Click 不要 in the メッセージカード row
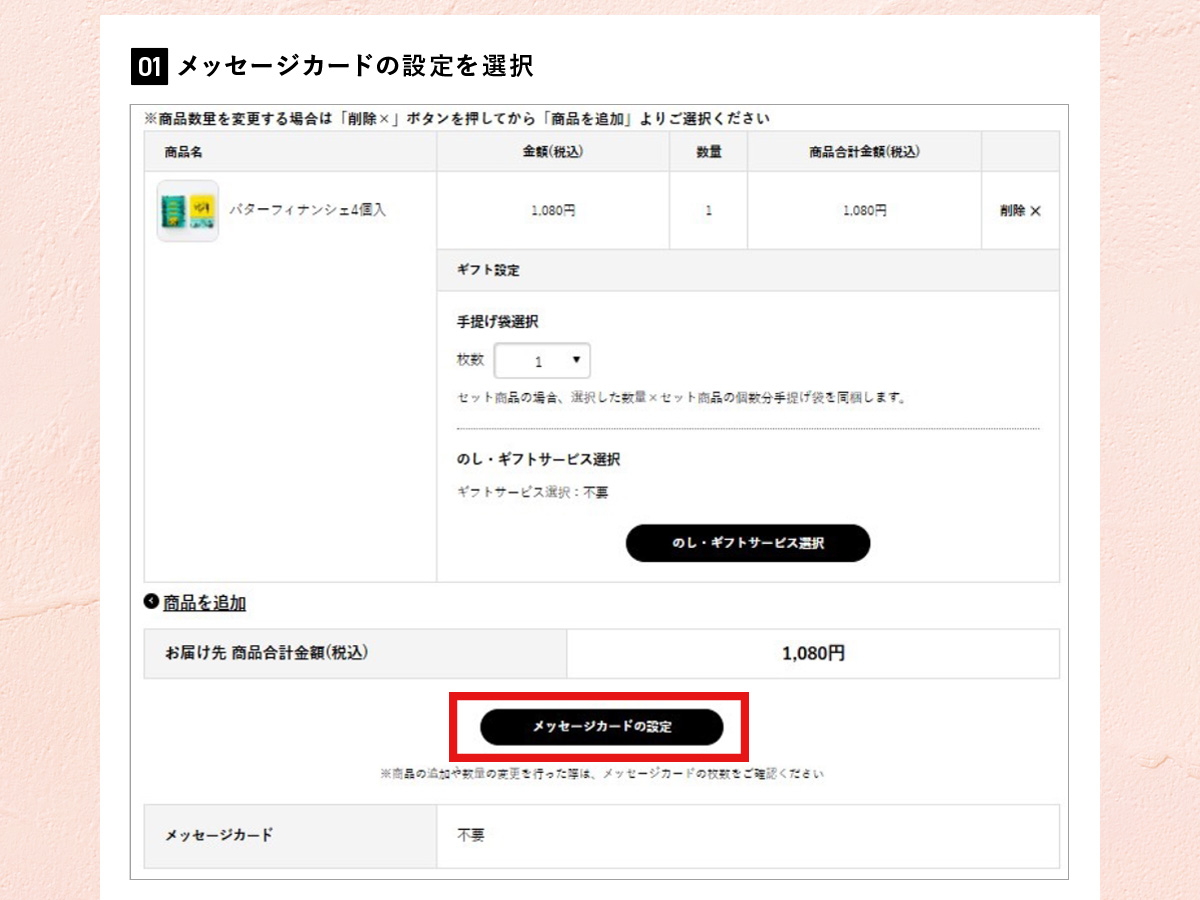 [470, 836]
